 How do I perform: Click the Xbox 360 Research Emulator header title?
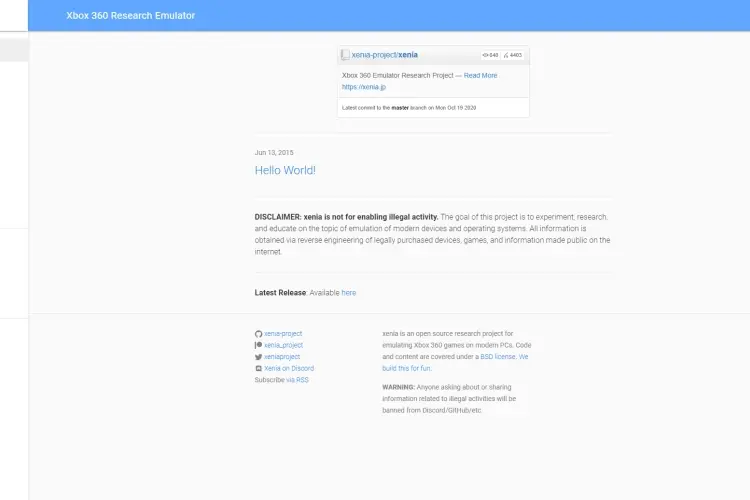(131, 16)
